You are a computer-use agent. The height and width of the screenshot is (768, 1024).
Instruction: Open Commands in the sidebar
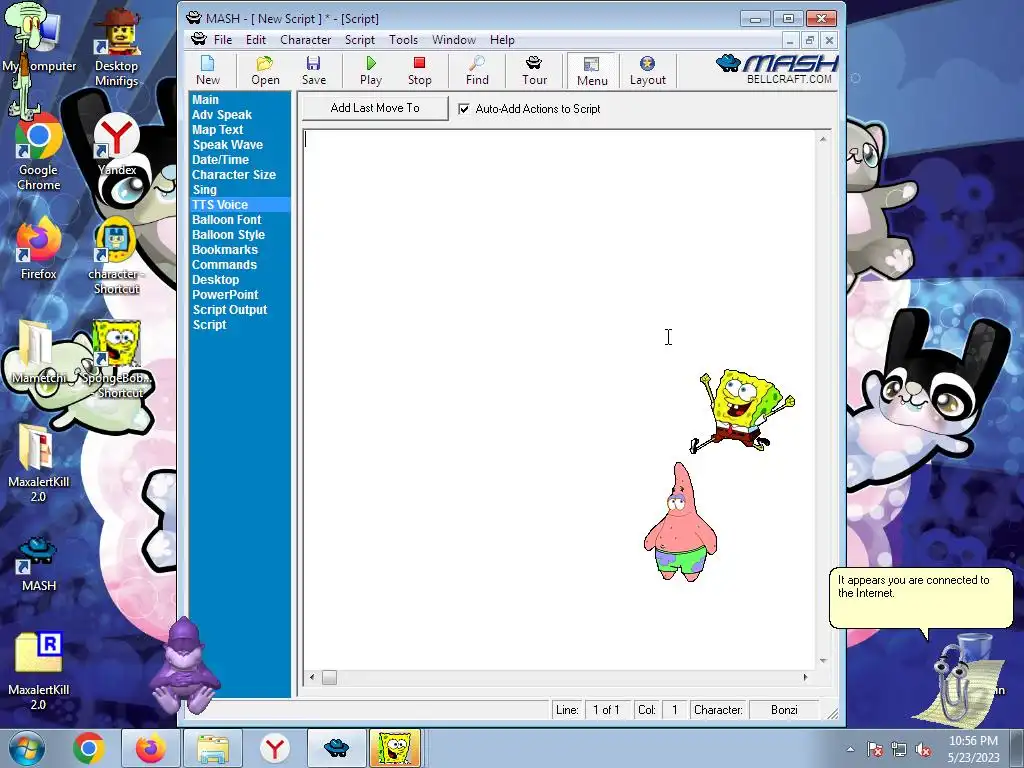click(x=224, y=264)
